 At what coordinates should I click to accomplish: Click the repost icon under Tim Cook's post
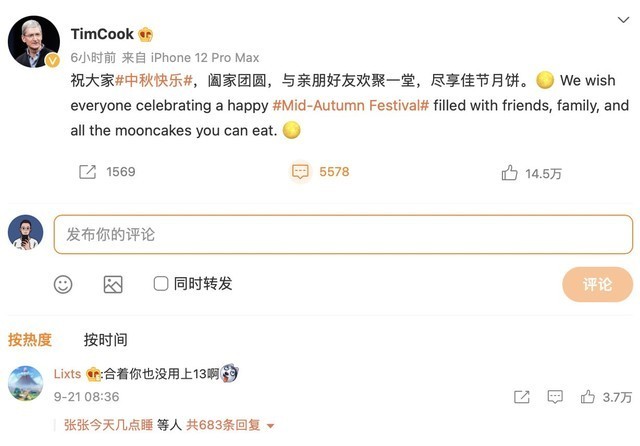click(87, 172)
